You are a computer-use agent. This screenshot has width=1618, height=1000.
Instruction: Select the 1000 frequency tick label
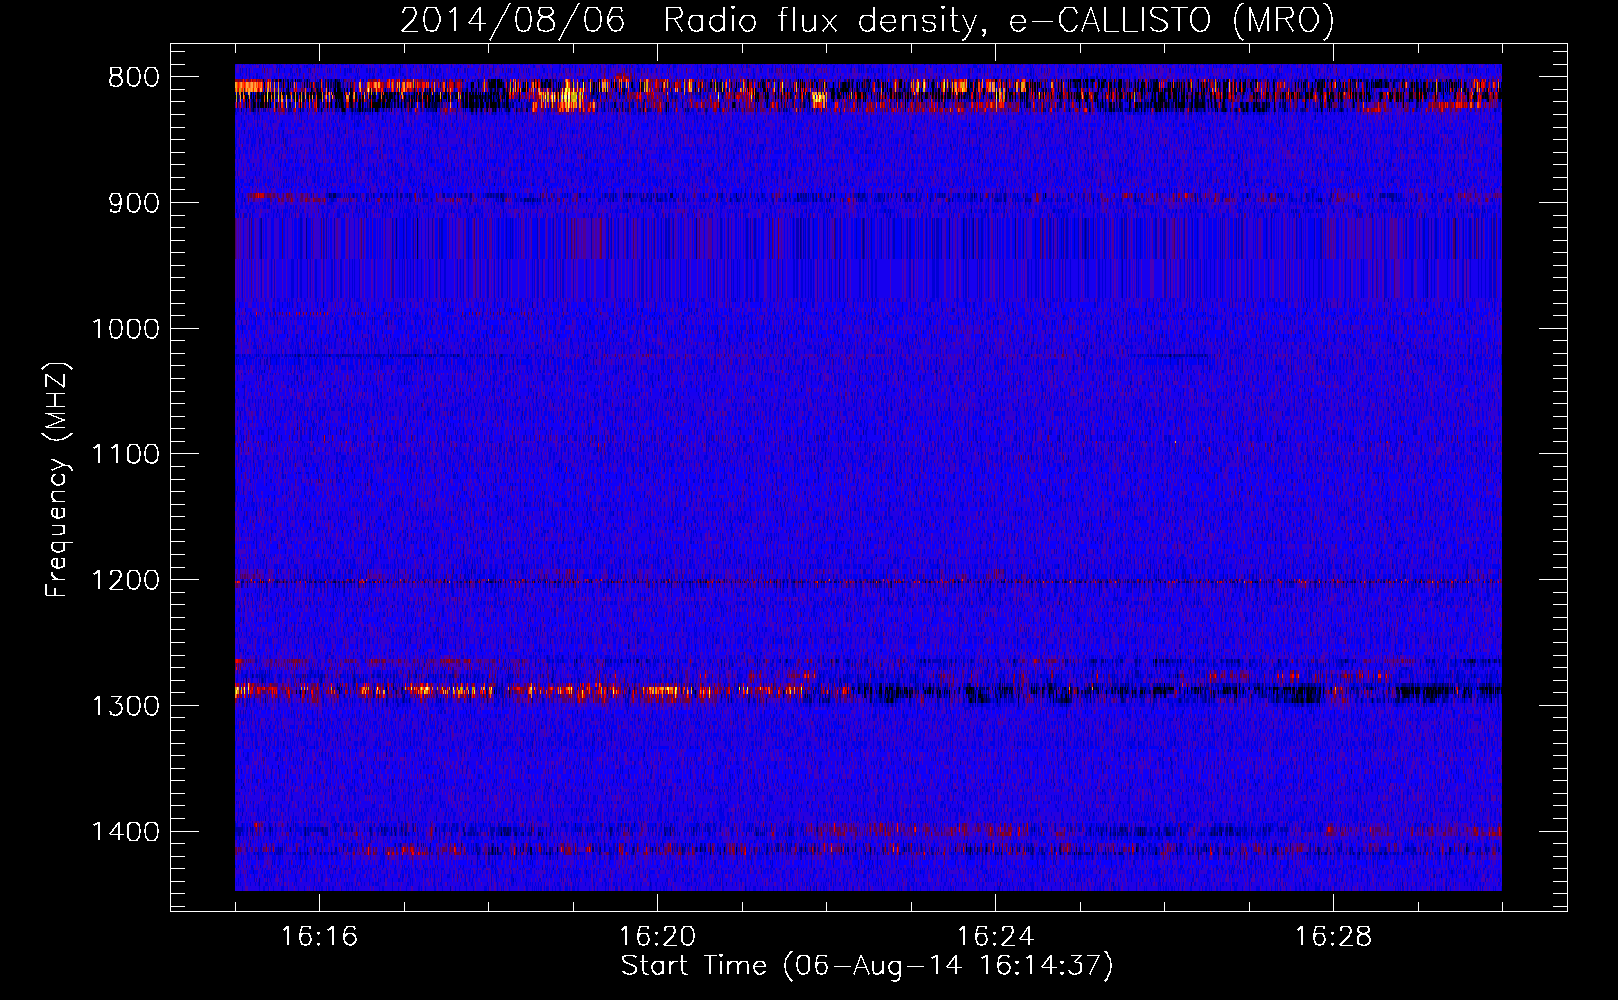pyautogui.click(x=126, y=329)
